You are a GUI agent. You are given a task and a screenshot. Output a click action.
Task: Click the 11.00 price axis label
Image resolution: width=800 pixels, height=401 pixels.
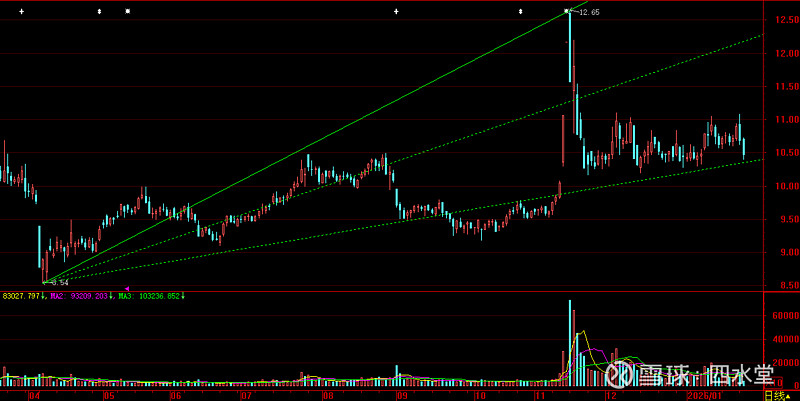786,119
